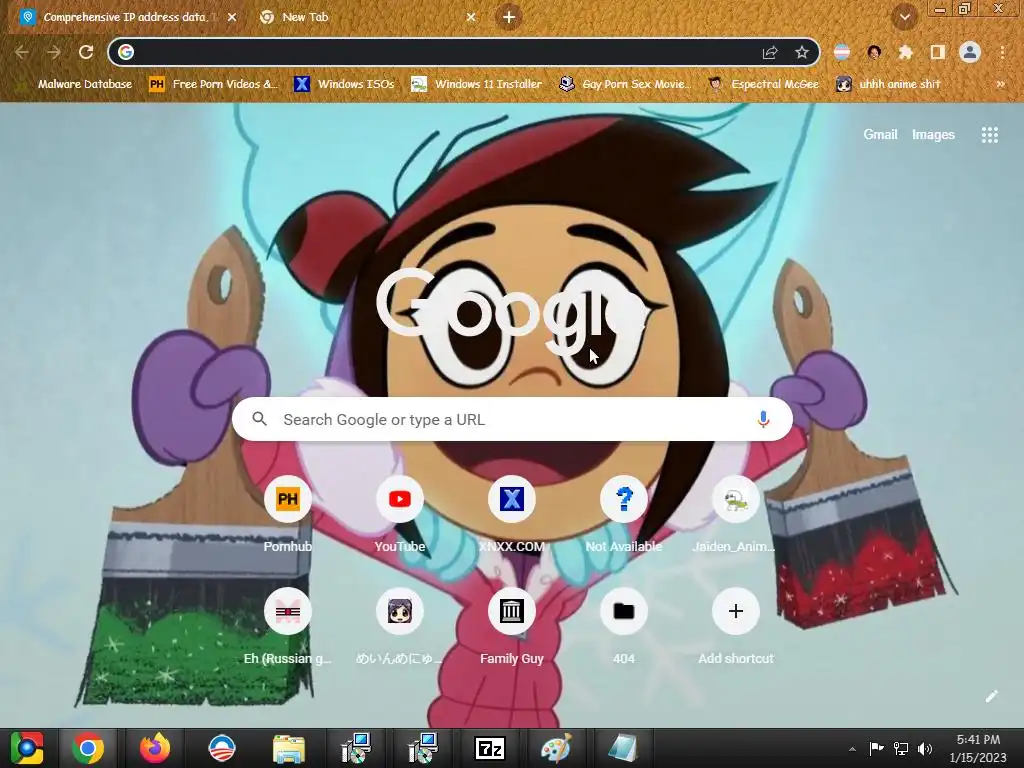The width and height of the screenshot is (1024, 768).
Task: Open the Gmail link
Action: click(880, 135)
